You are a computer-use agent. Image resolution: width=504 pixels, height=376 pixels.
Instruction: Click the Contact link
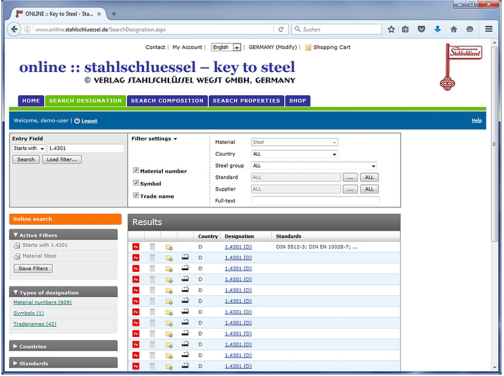pyautogui.click(x=155, y=47)
